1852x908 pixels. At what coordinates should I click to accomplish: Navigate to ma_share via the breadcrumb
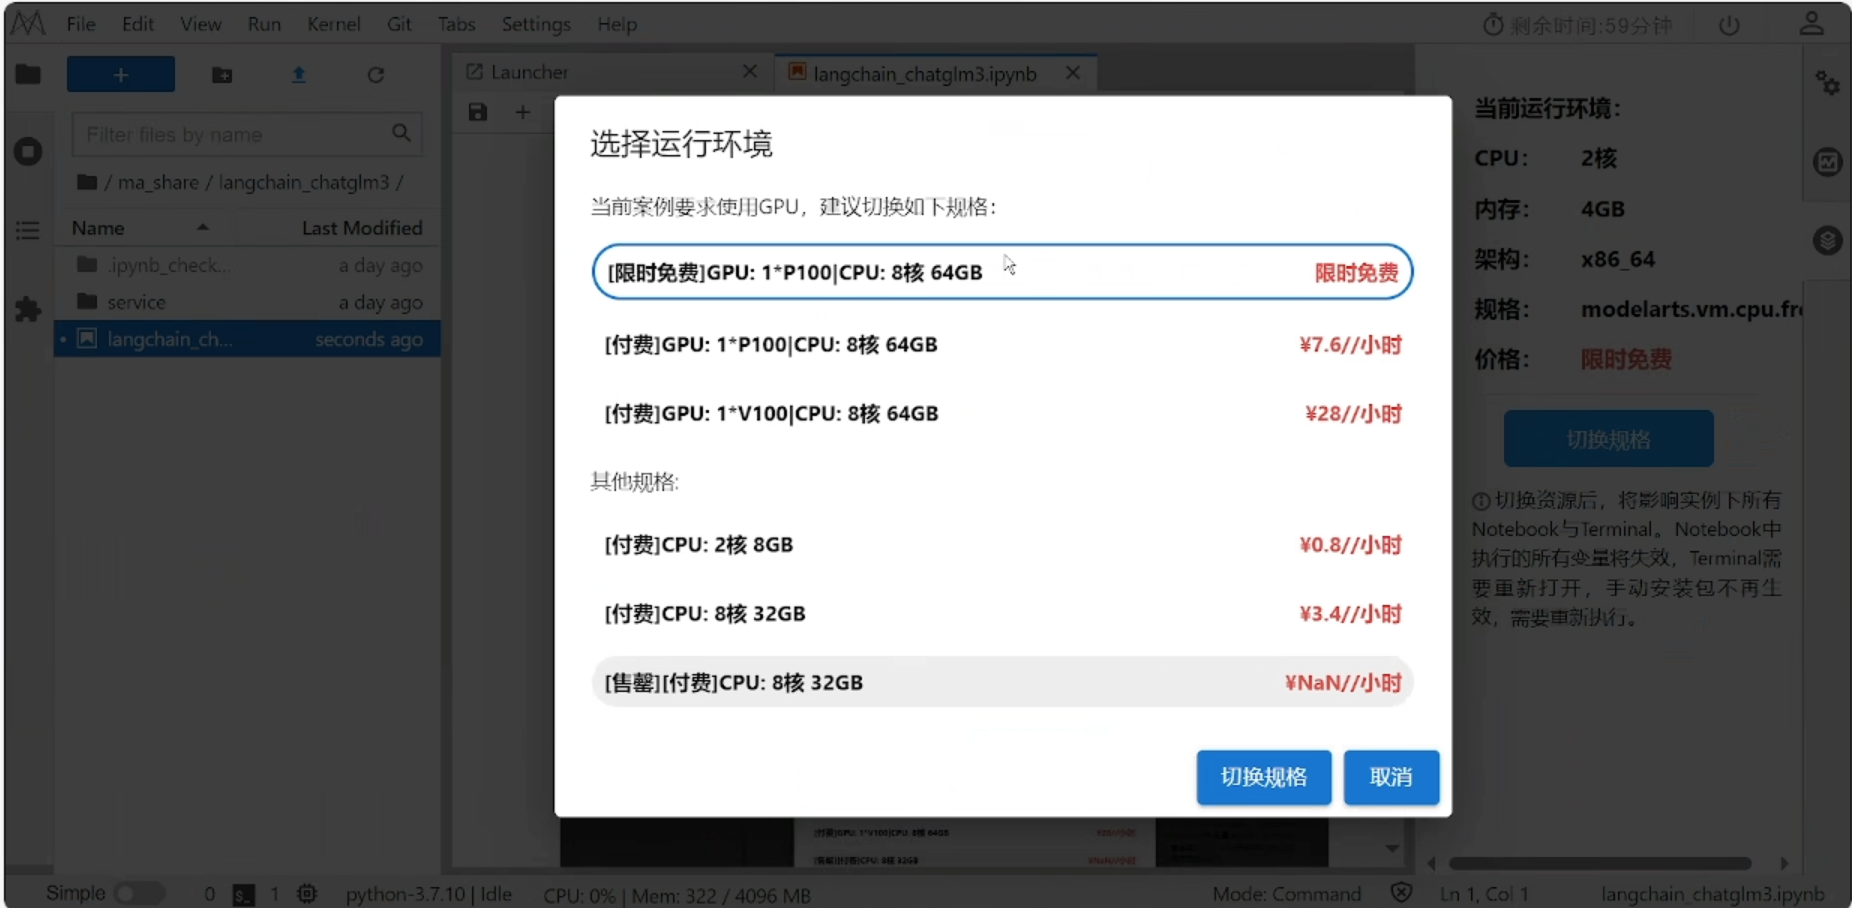tap(160, 182)
